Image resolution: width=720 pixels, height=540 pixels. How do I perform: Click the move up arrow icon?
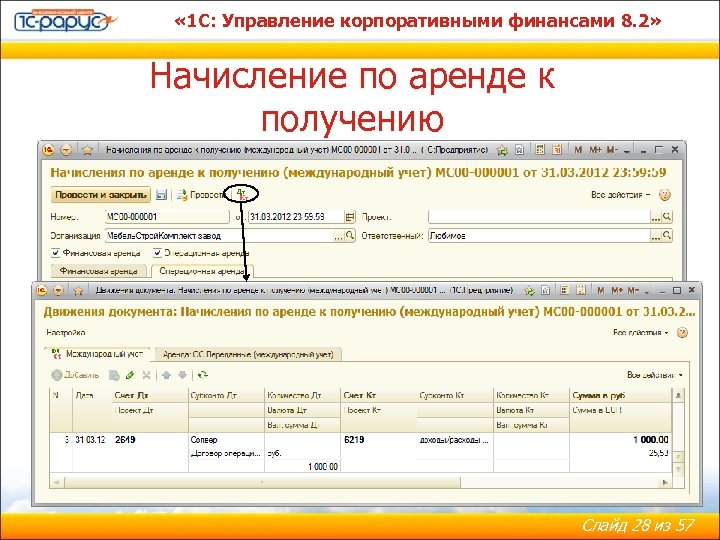(166, 375)
